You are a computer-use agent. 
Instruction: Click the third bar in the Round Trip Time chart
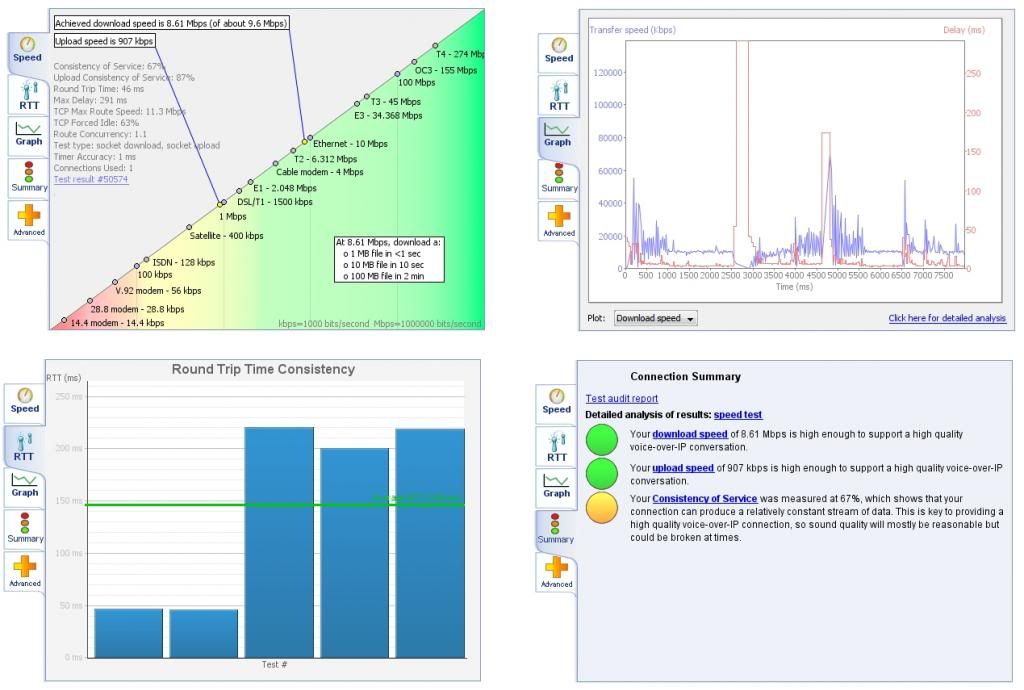[x=279, y=540]
